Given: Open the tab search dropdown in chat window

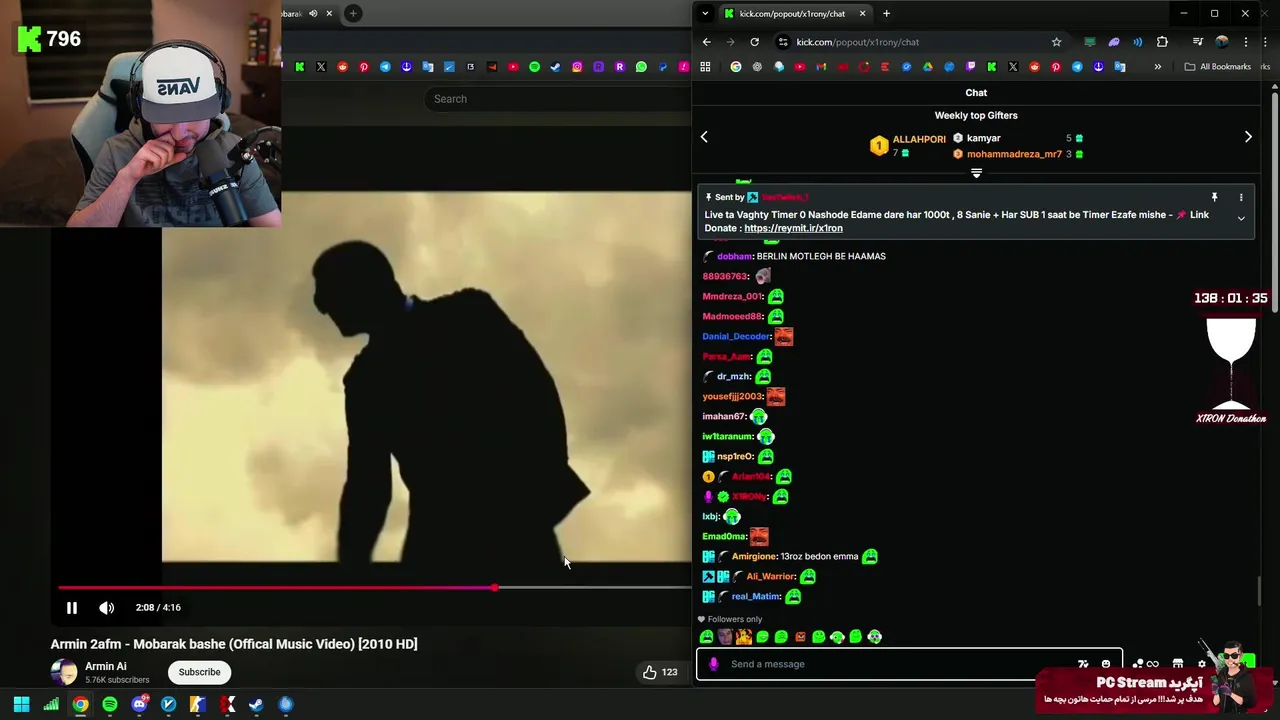Looking at the screenshot, I should (705, 13).
